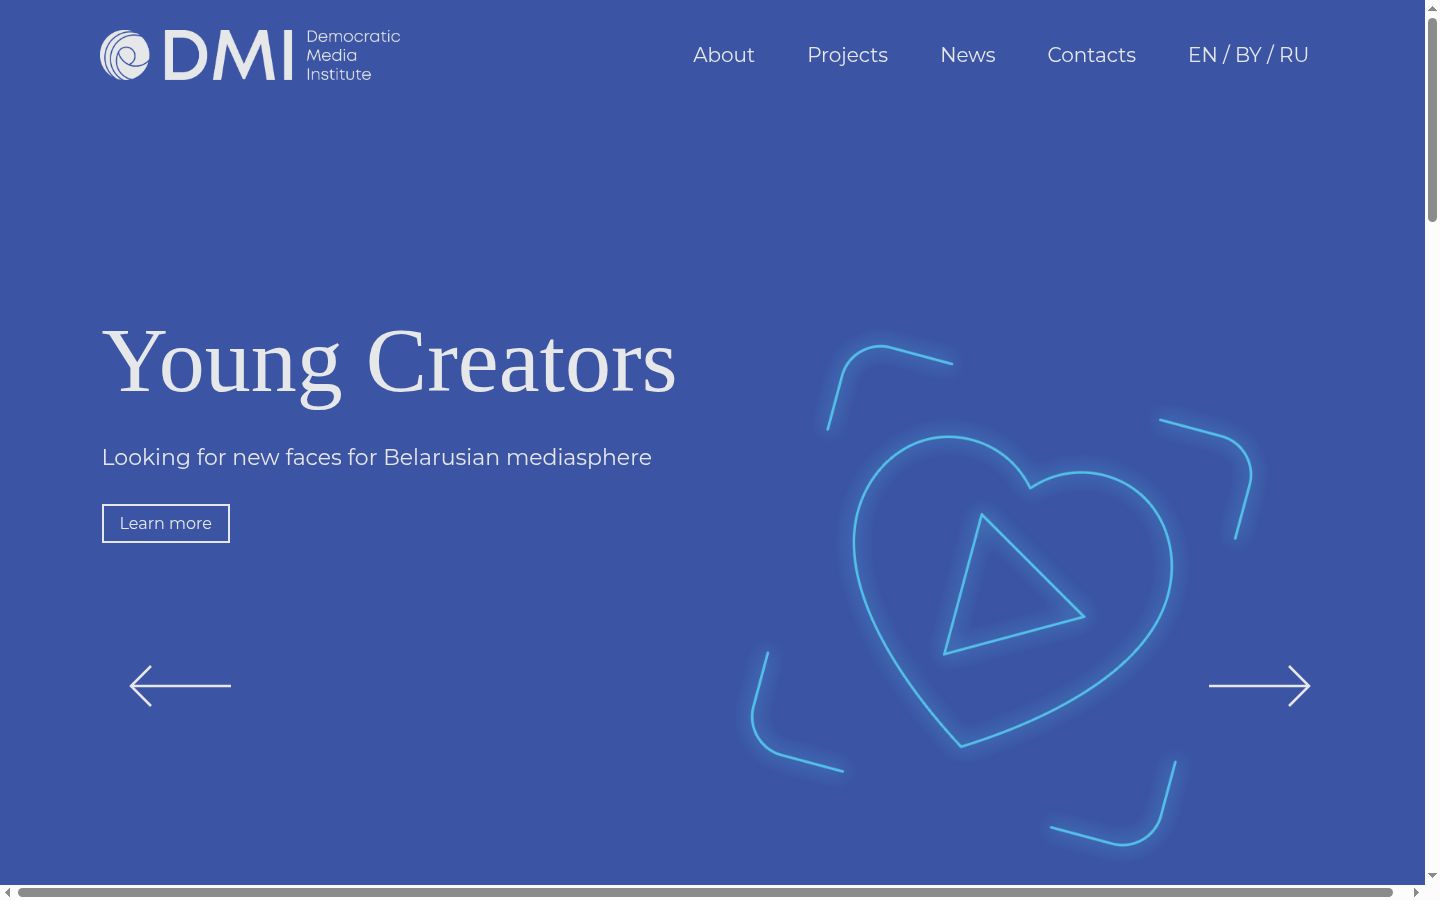Screen dimensions: 1440x900
Task: Click the neon heart play illustration
Action: (1001, 595)
